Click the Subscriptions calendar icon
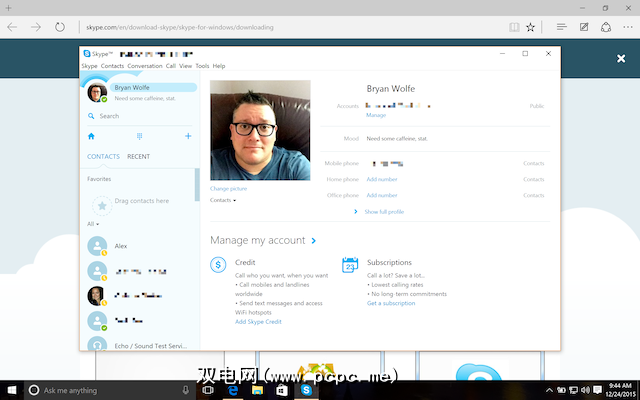This screenshot has height=400, width=640. (350, 265)
